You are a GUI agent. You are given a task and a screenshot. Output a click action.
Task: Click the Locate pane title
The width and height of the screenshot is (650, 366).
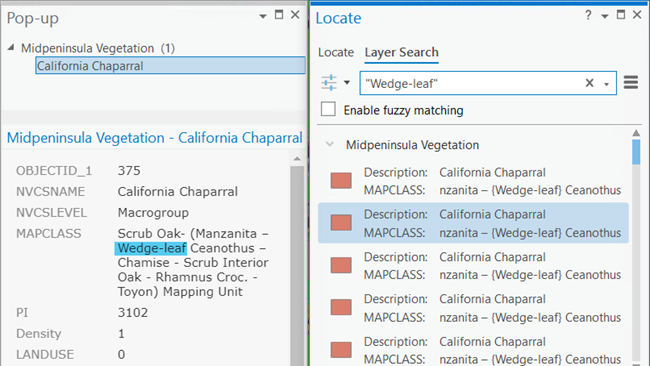tap(338, 18)
